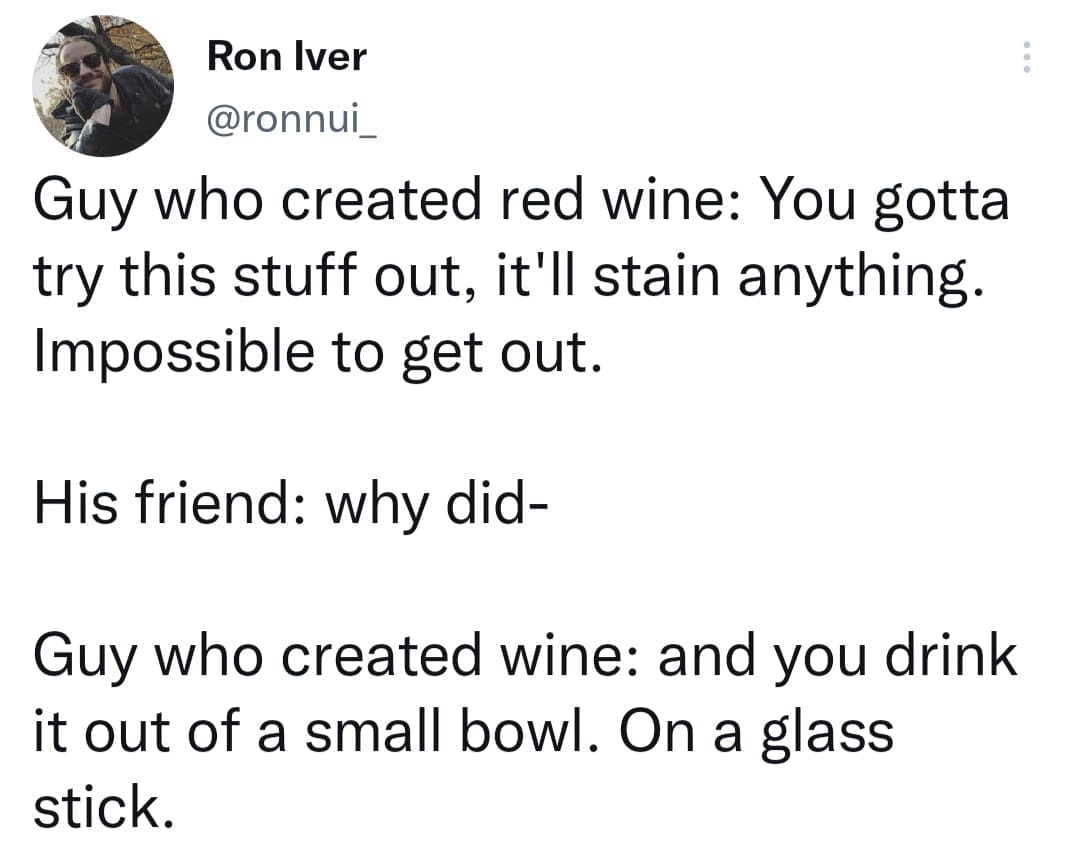Click the sunglasses in the profile photo
The height and width of the screenshot is (852, 1080).
(82, 62)
